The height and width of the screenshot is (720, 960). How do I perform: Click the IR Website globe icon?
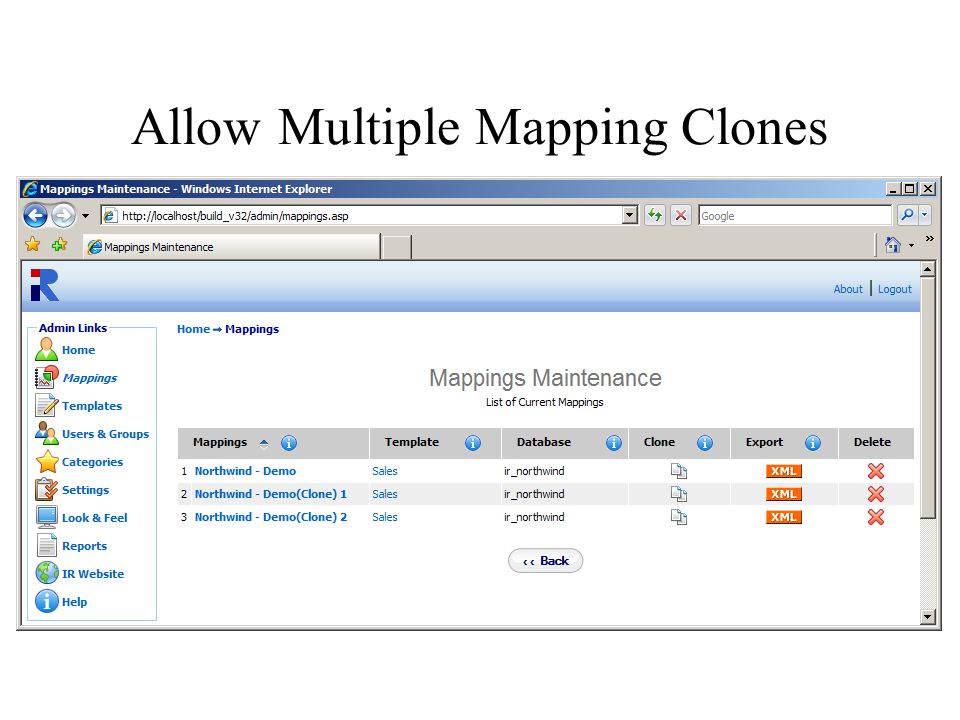pyautogui.click(x=47, y=573)
